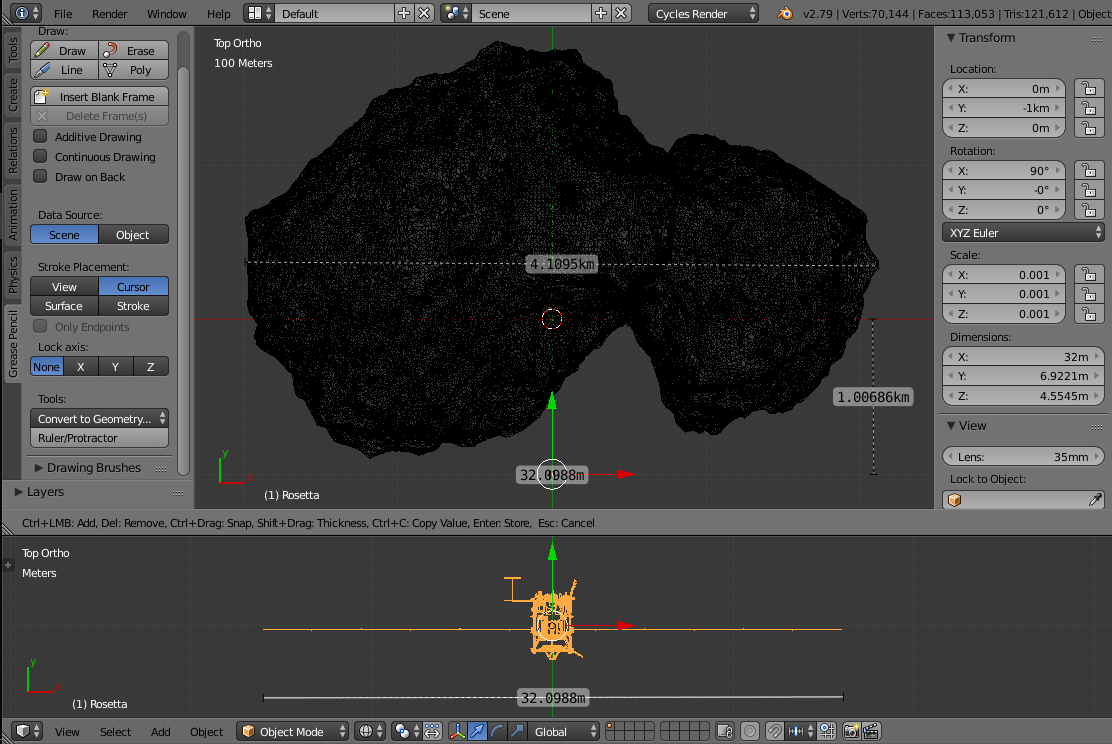Open the Cycles Render engine dropdown

pyautogui.click(x=703, y=13)
